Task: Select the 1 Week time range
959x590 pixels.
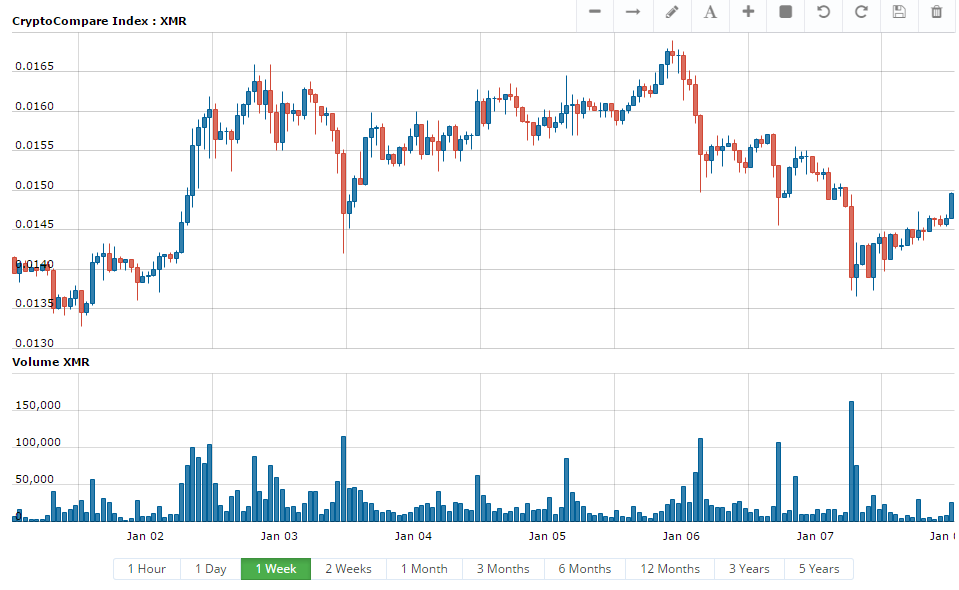Action: point(275,569)
